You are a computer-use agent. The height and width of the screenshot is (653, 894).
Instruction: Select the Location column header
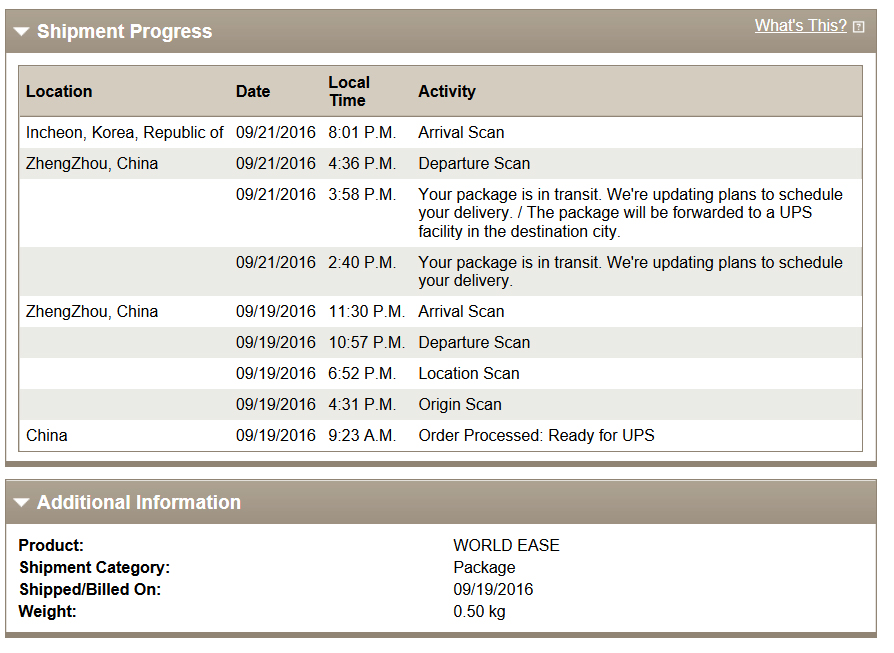[x=59, y=91]
